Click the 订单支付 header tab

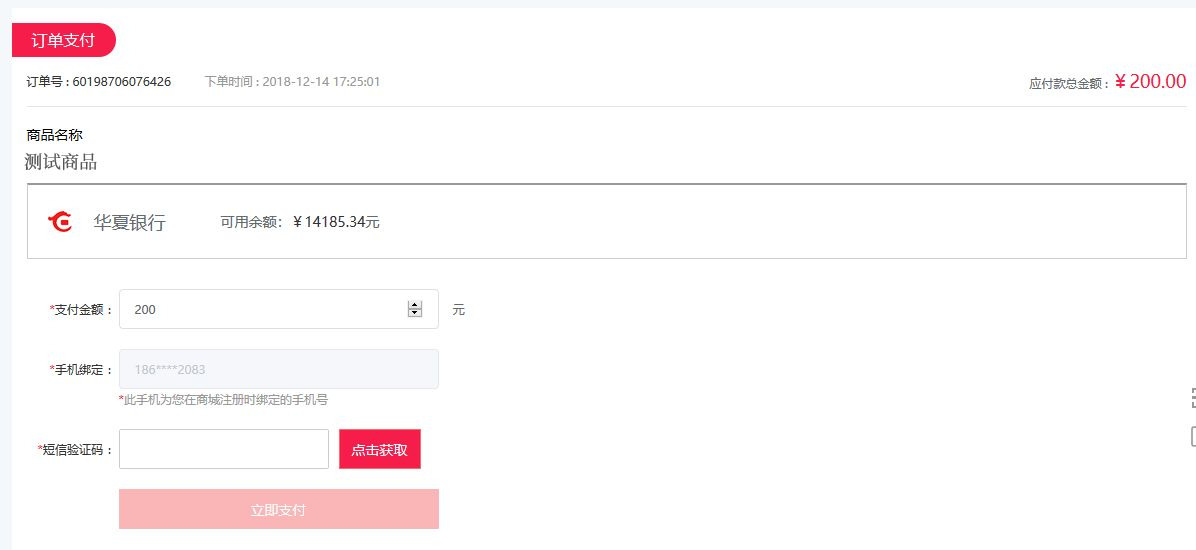pos(63,40)
